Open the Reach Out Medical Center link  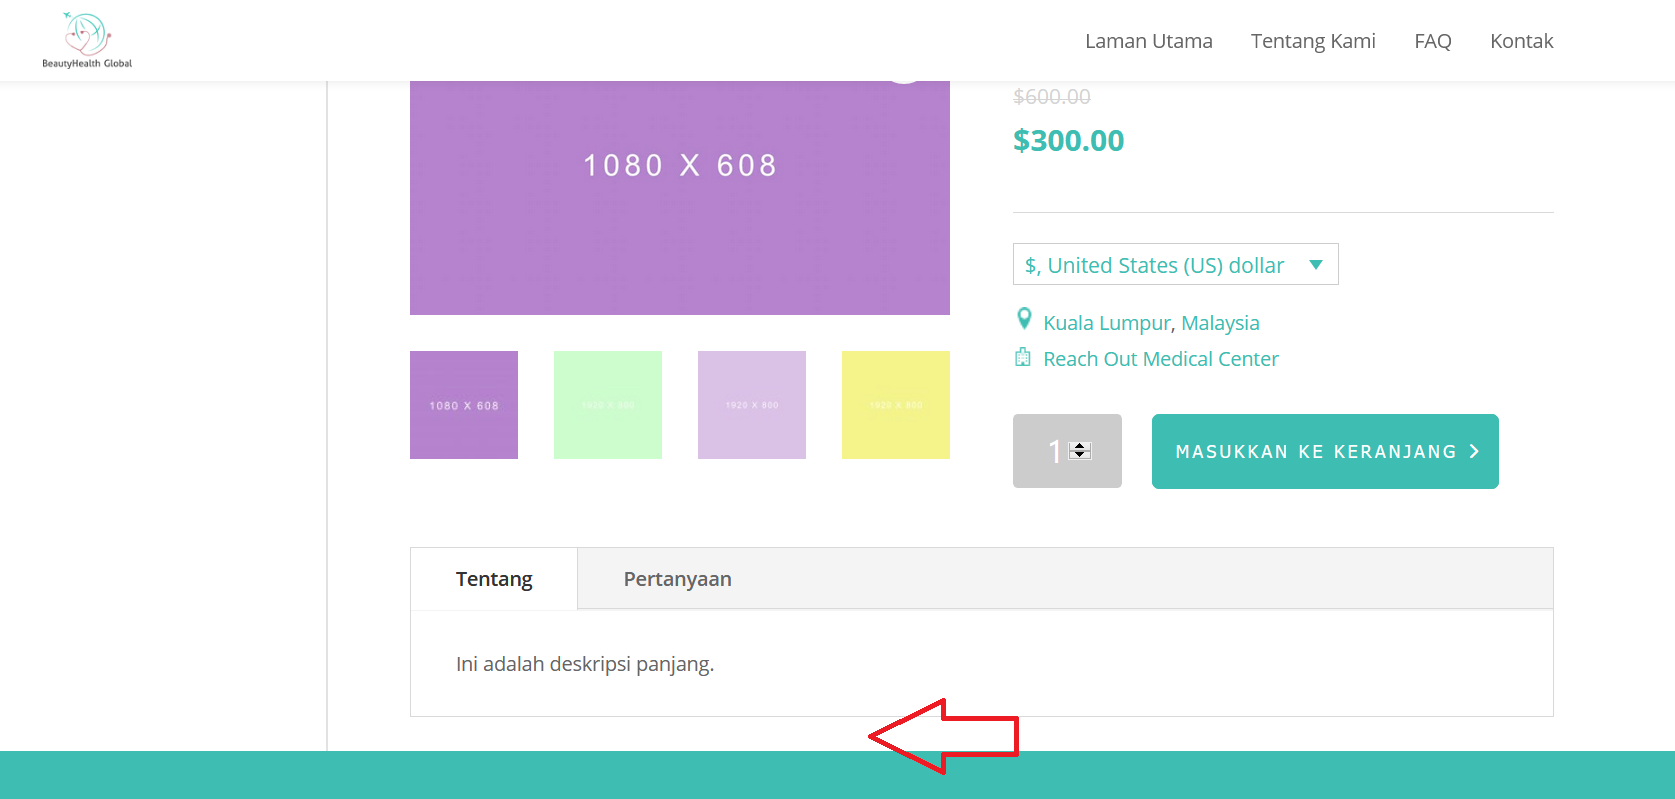click(x=1161, y=359)
